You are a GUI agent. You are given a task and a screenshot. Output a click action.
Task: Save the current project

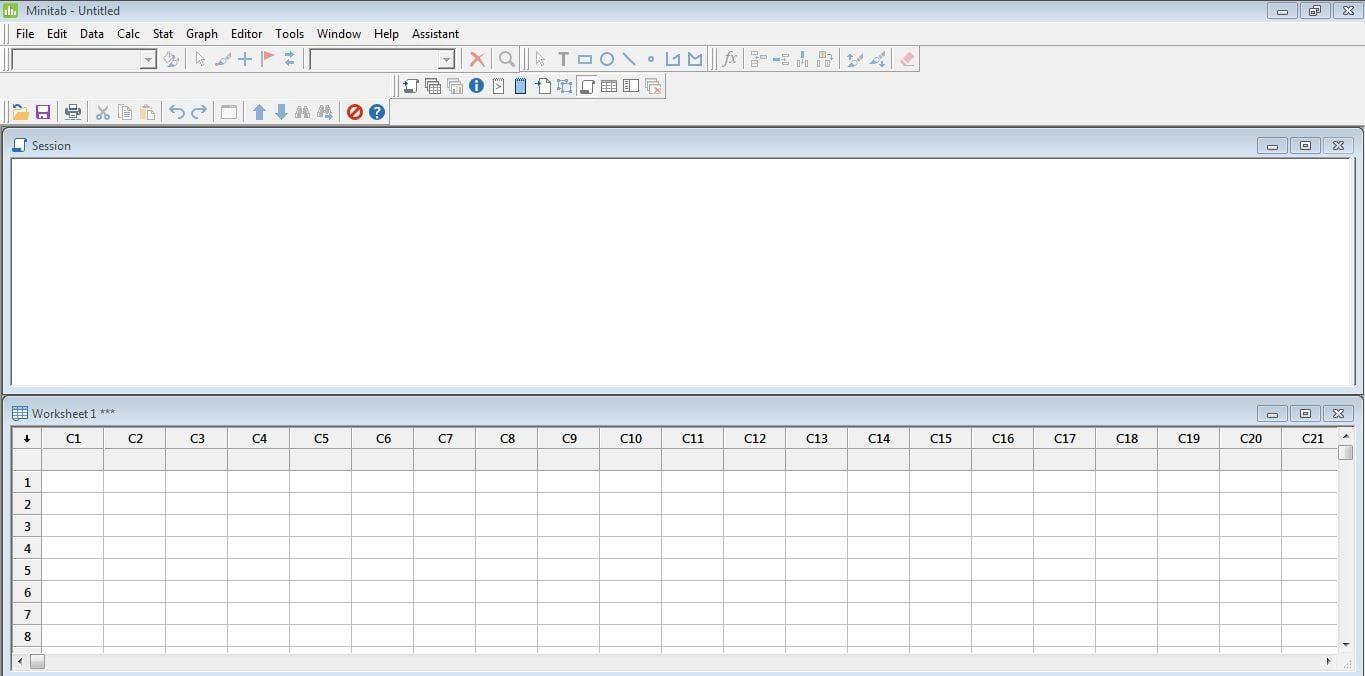[x=43, y=111]
